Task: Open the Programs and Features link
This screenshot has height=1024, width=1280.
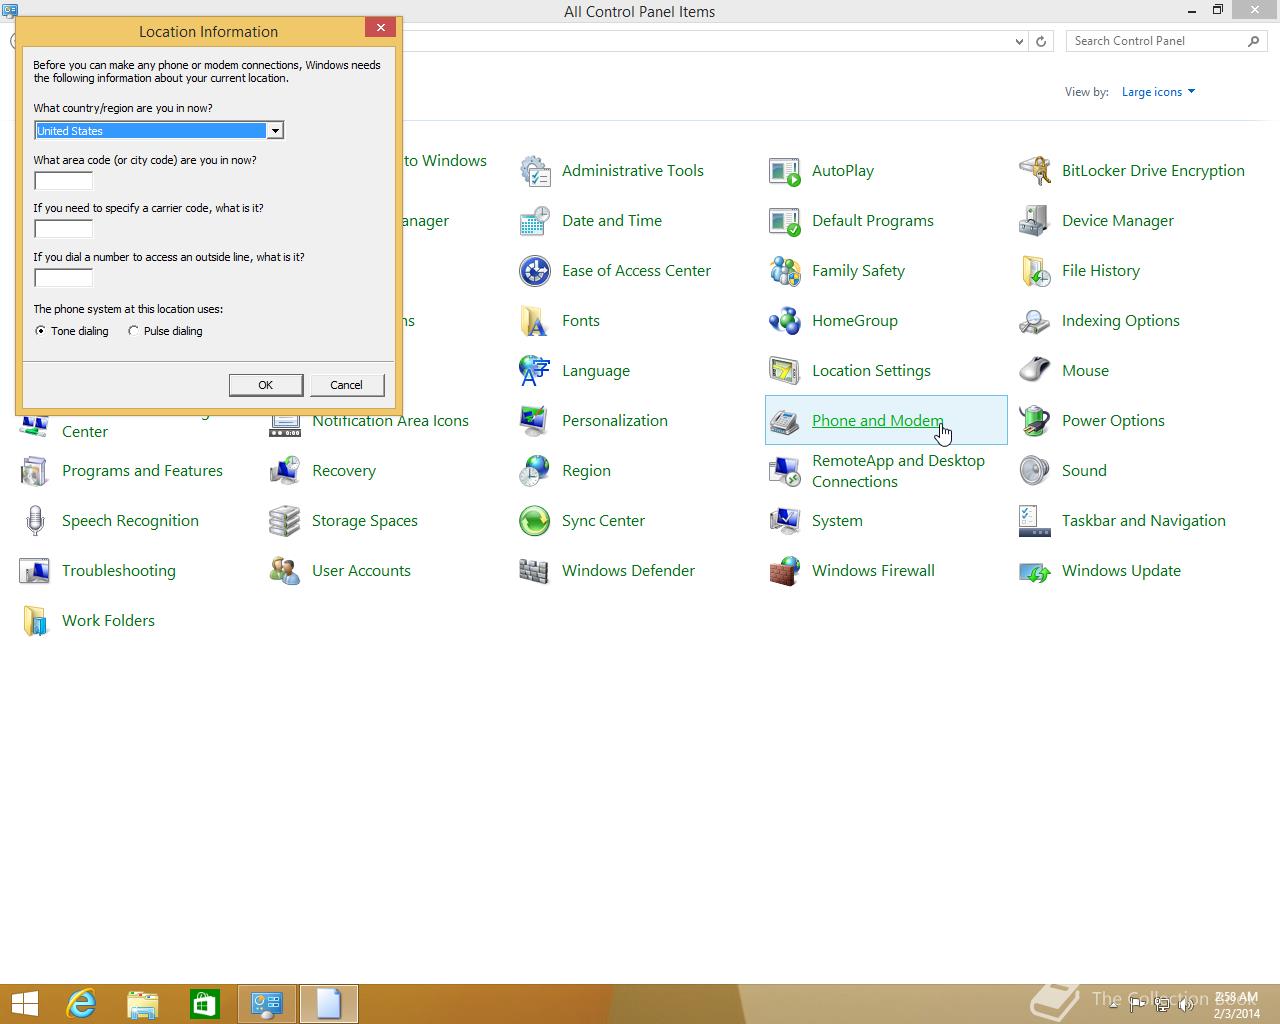Action: click(x=142, y=471)
